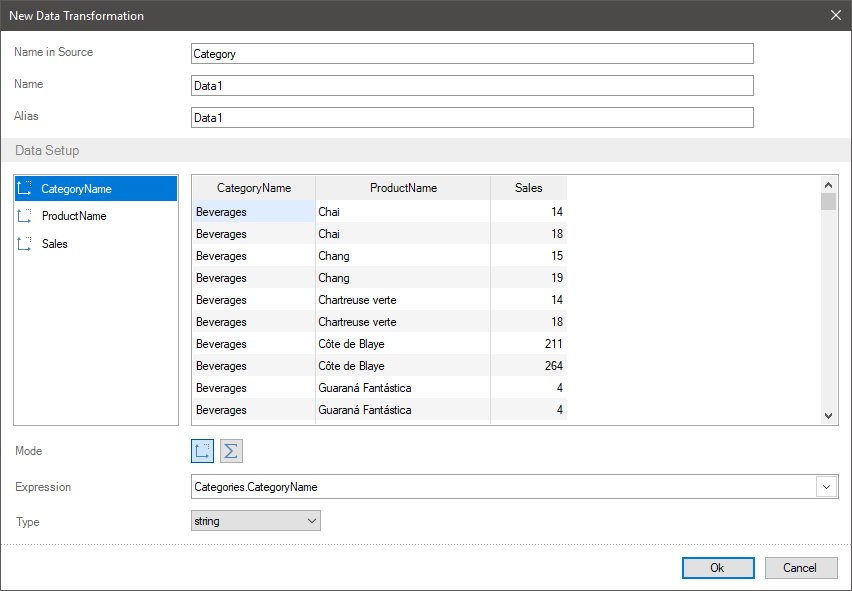
Task: Click the Sales column header
Action: [528, 188]
